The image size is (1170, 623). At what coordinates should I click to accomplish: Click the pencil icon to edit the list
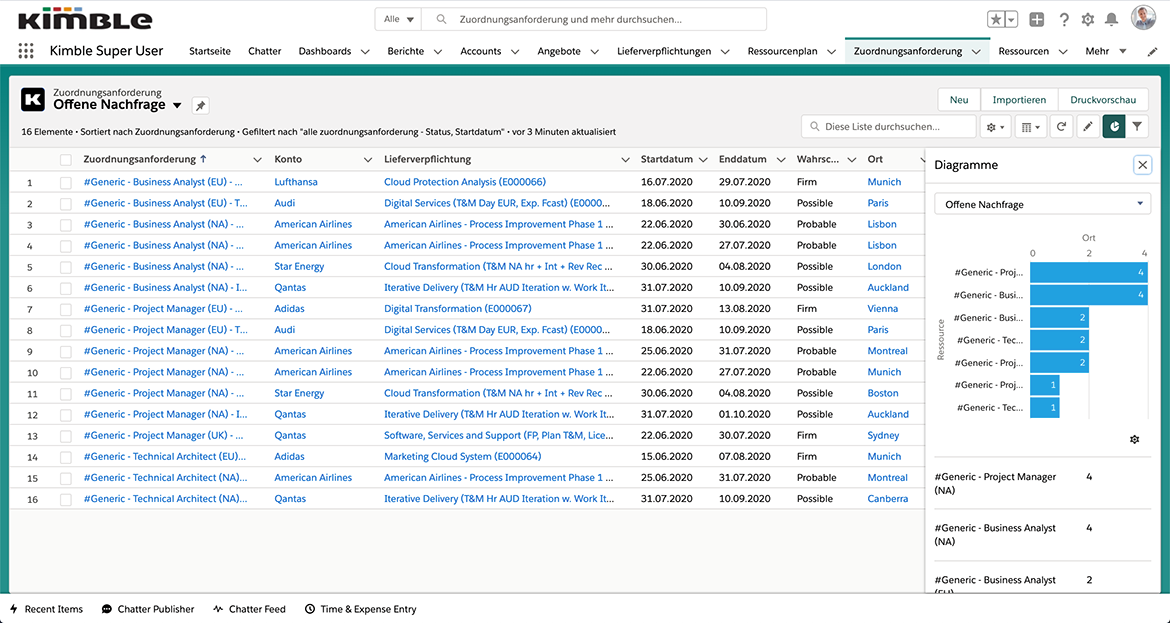(x=1088, y=127)
